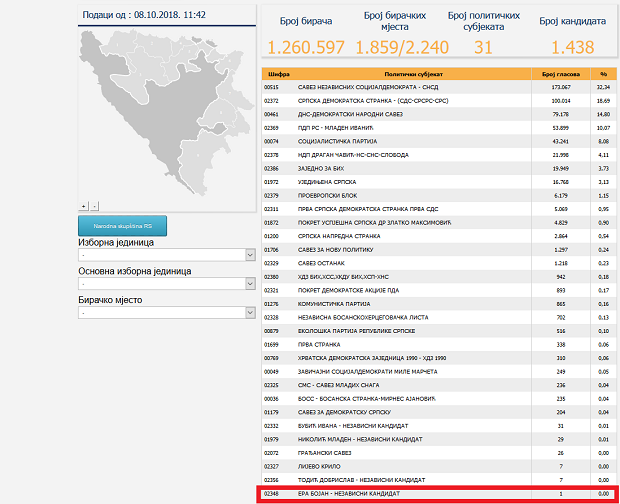Click the map zoom out minus button

pyautogui.click(x=94, y=205)
